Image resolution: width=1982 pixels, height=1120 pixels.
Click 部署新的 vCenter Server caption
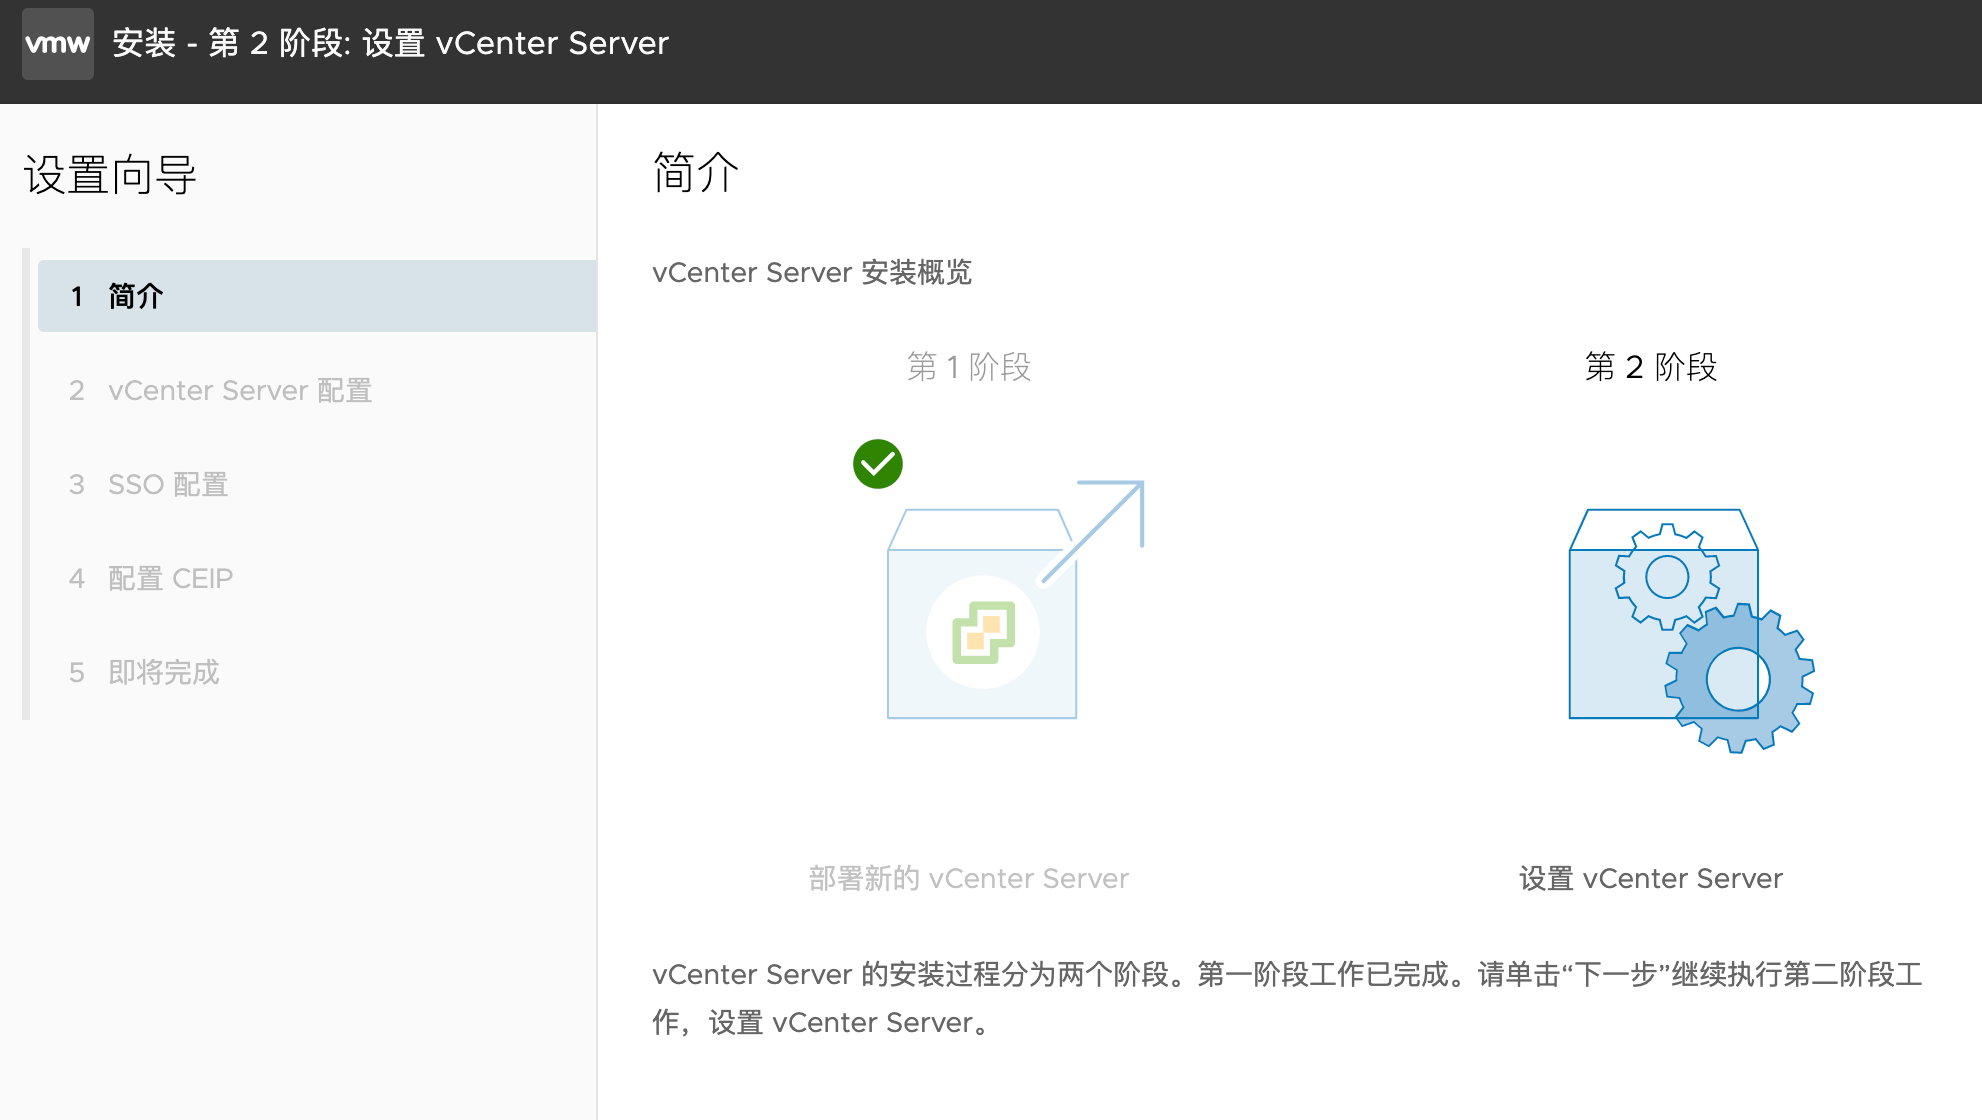coord(968,878)
